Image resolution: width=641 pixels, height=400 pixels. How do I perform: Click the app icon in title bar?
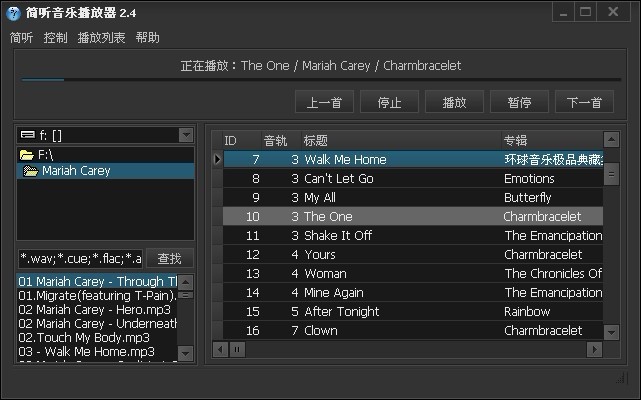[13, 13]
